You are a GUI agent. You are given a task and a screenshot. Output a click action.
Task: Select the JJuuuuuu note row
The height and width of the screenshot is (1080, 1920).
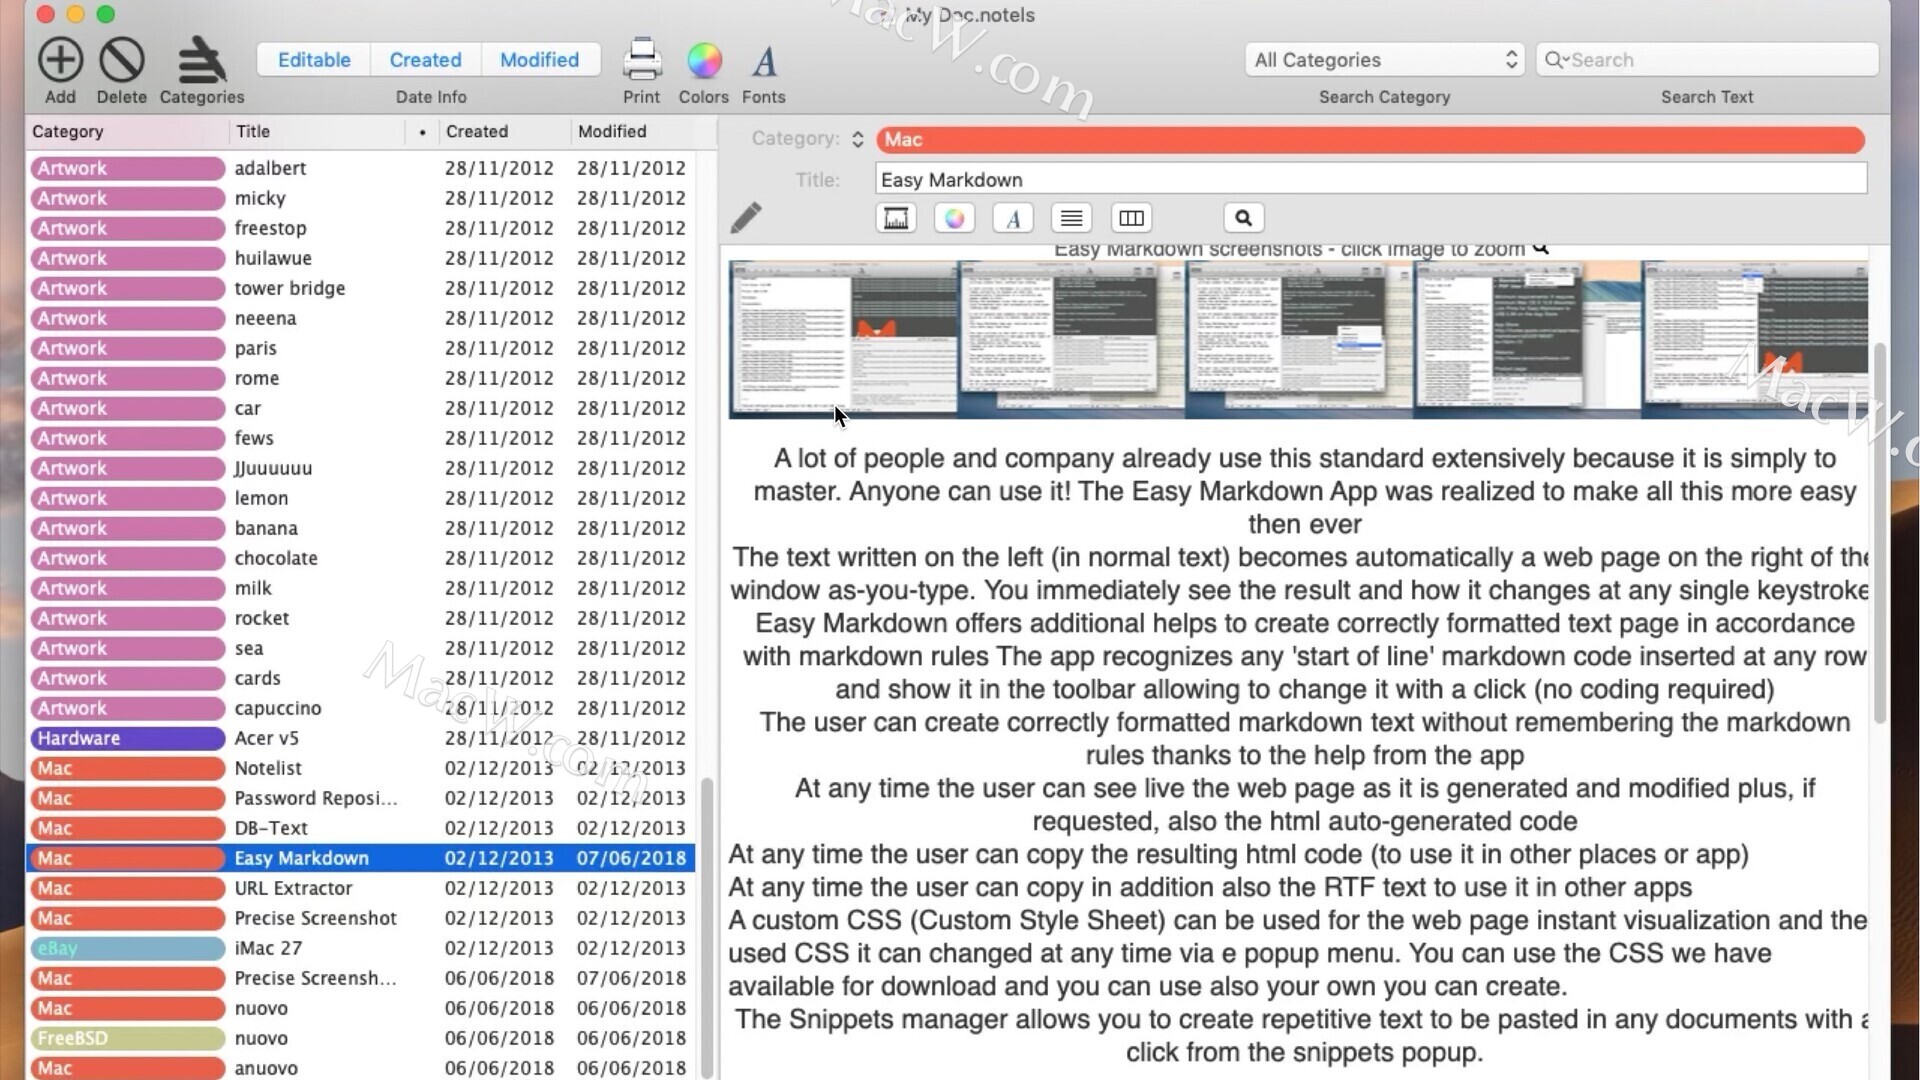360,468
